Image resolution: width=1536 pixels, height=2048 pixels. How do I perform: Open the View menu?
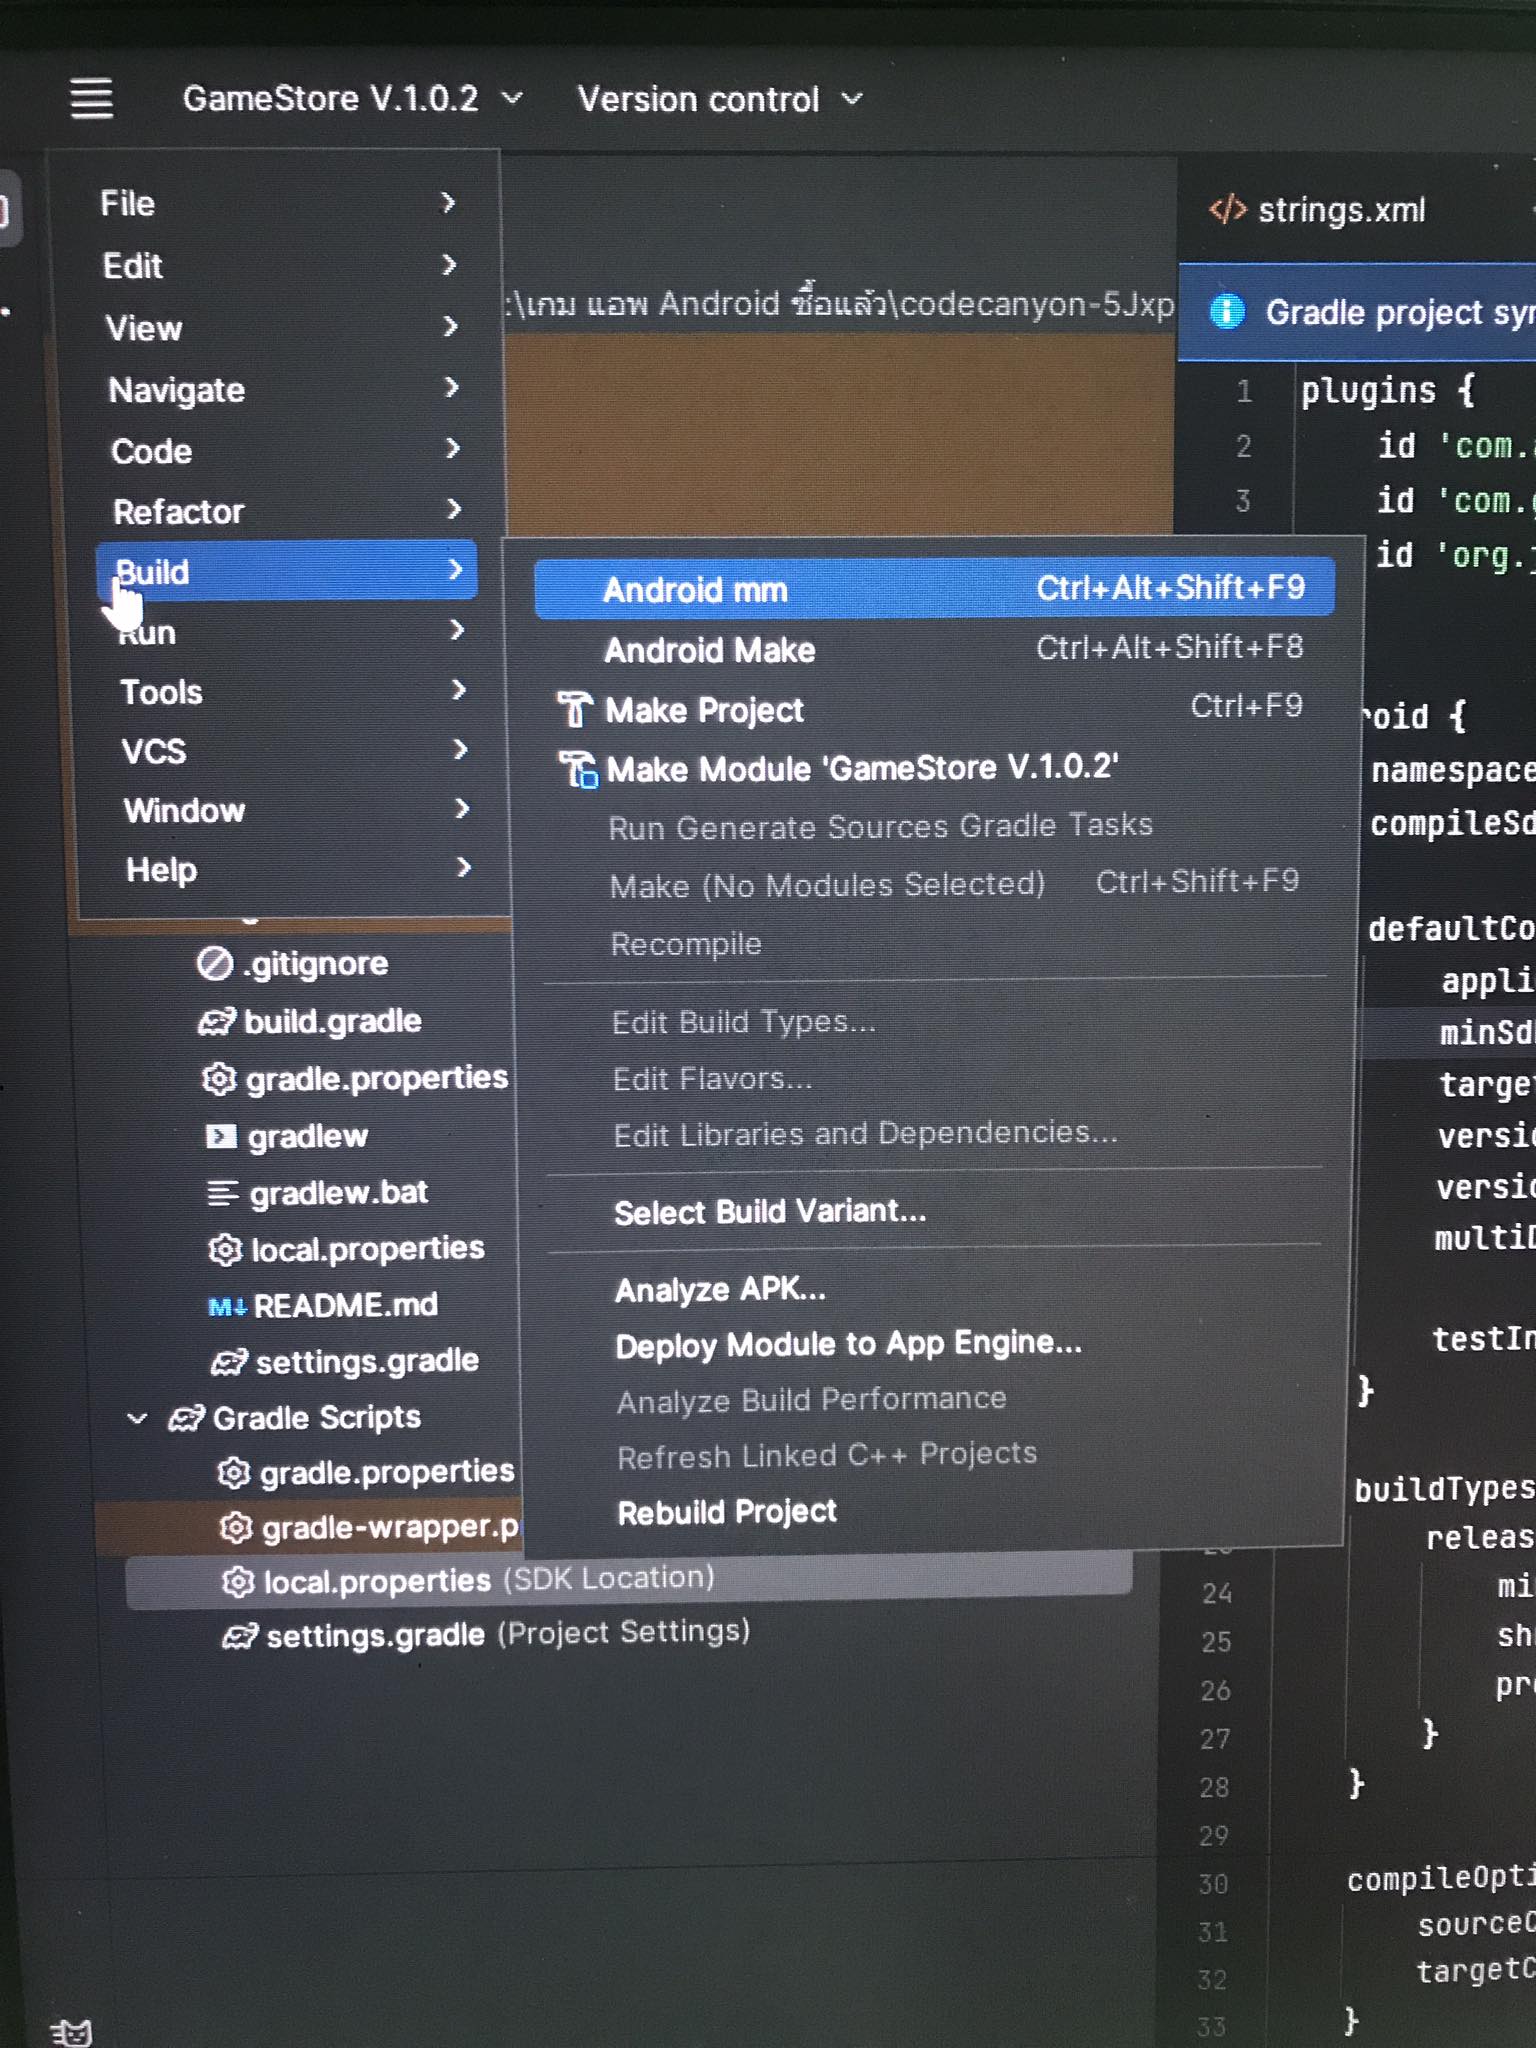click(281, 327)
